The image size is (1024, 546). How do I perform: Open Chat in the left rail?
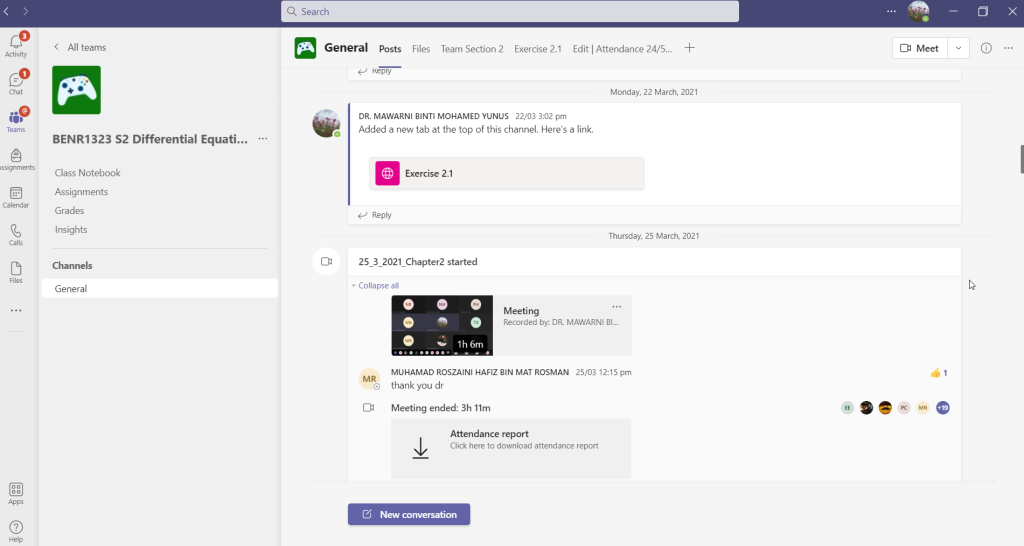click(x=16, y=83)
